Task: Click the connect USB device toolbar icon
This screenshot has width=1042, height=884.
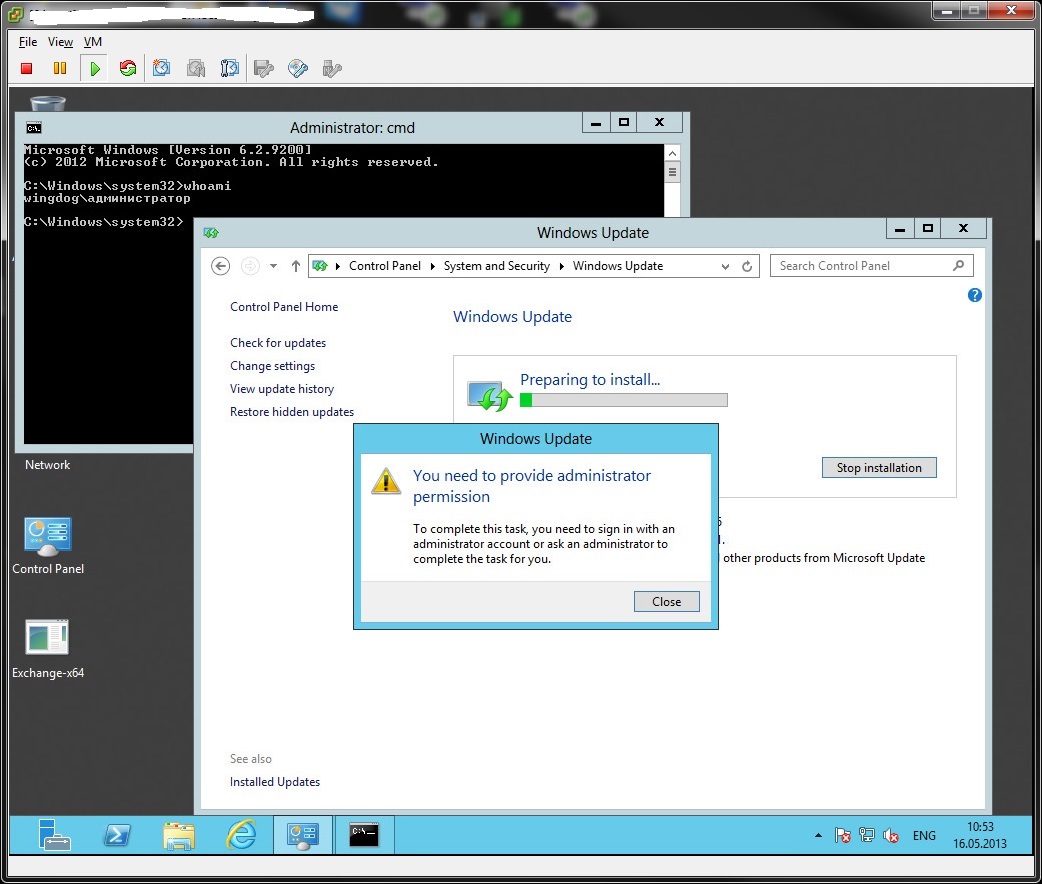Action: pos(332,68)
